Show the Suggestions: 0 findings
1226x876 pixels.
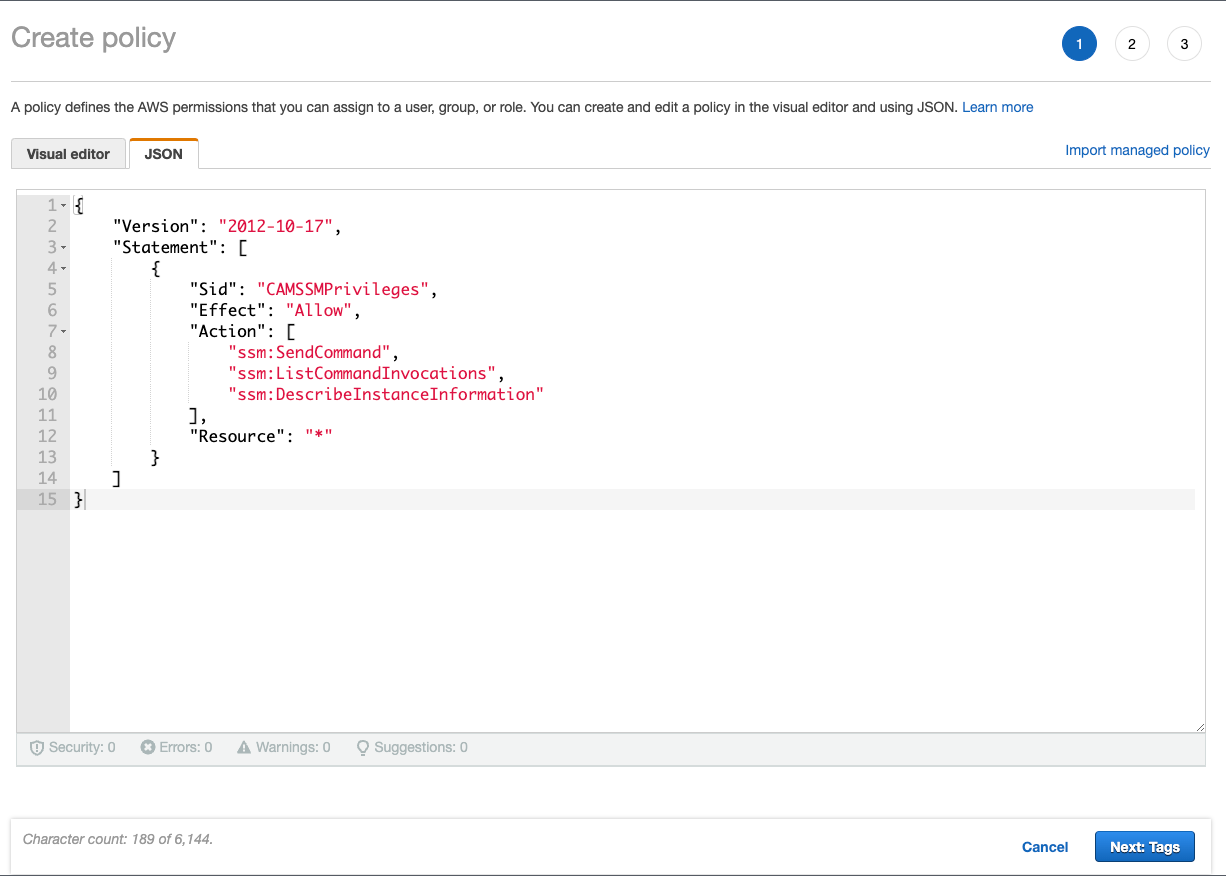pos(412,747)
